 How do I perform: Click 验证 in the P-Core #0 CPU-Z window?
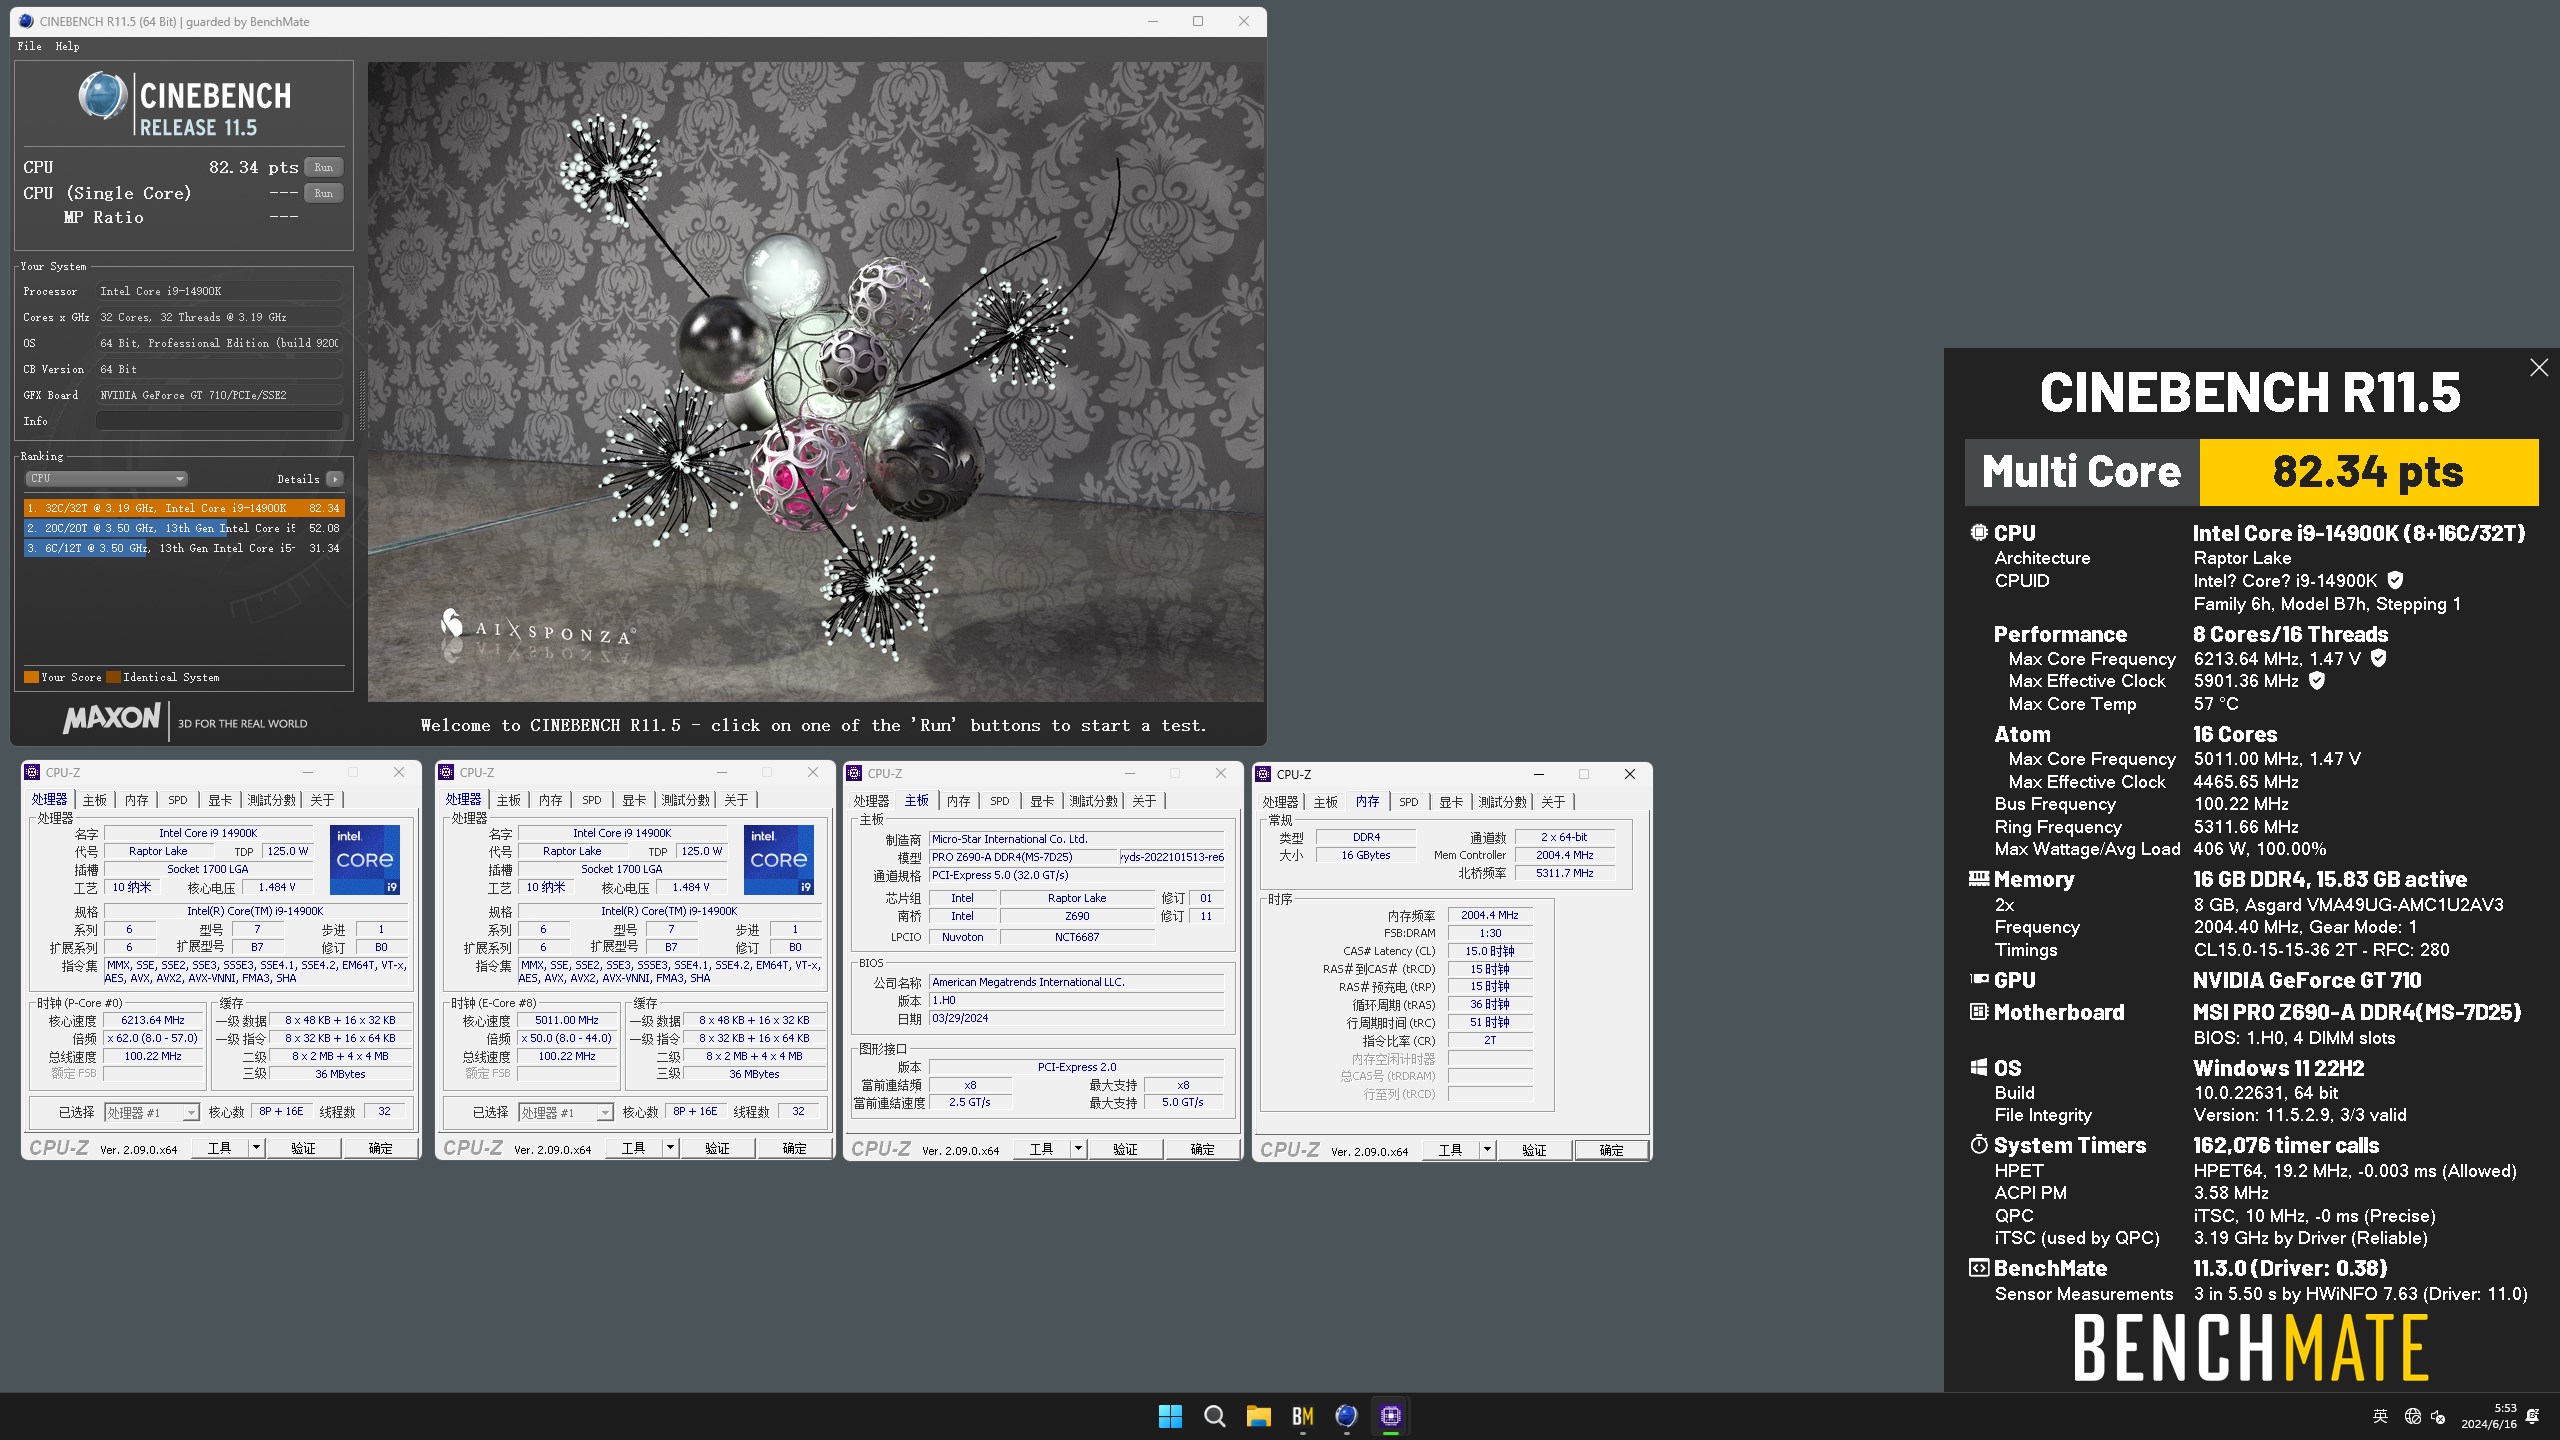[x=303, y=1148]
